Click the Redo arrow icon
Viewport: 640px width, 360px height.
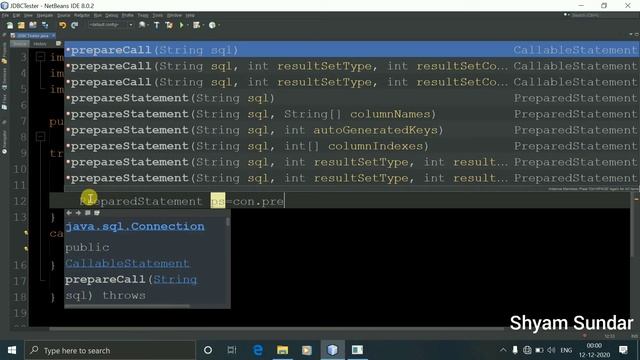(x=74, y=25)
